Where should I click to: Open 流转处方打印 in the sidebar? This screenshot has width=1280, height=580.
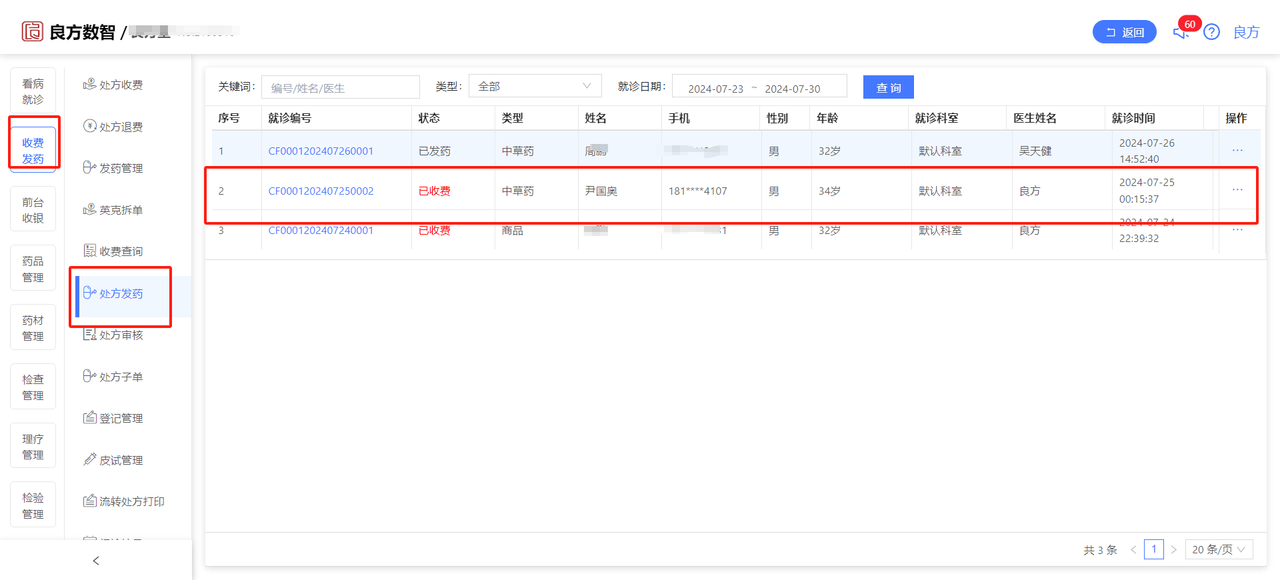pos(124,502)
